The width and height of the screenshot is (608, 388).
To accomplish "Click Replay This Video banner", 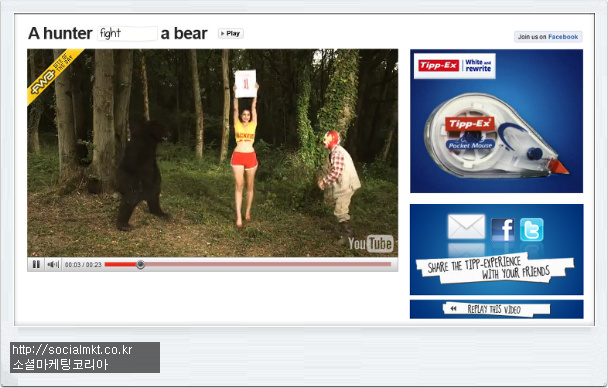I will pyautogui.click(x=496, y=309).
